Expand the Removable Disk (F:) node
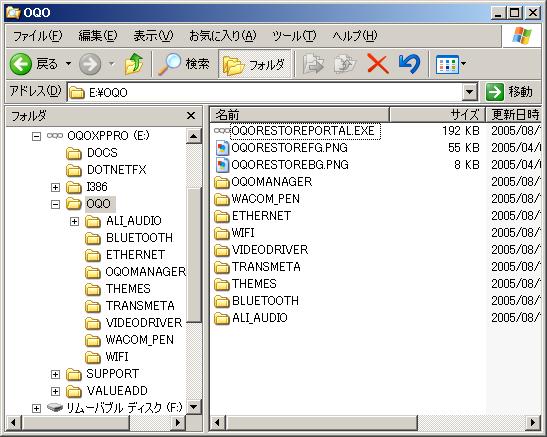This screenshot has width=547, height=437. (x=36, y=408)
